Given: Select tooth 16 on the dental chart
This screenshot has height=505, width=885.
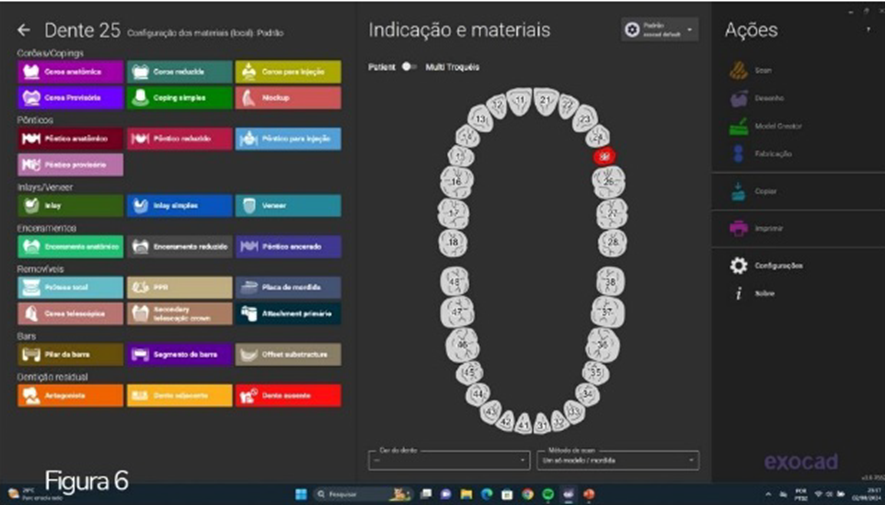Looking at the screenshot, I should [456, 182].
